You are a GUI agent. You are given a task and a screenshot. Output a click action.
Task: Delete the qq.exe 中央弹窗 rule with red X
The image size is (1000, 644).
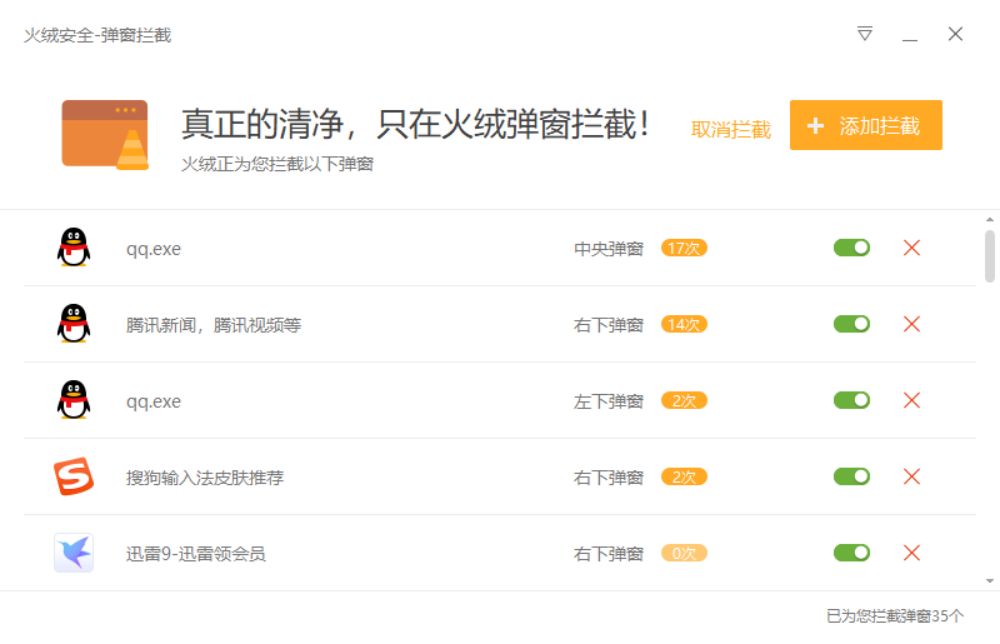tap(912, 247)
